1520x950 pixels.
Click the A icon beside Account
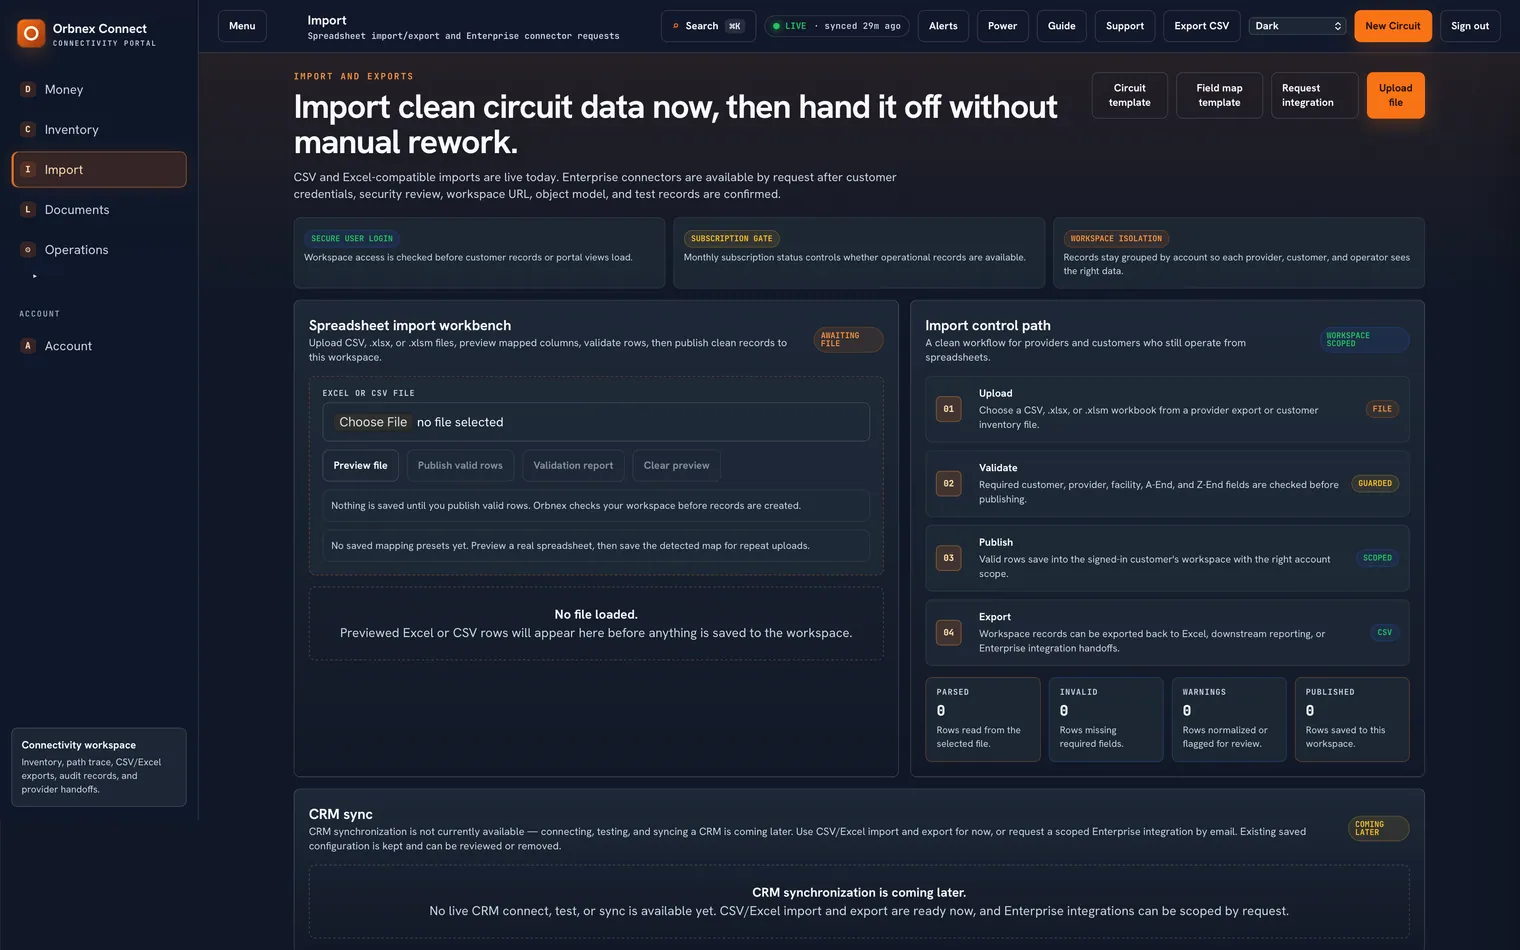pyautogui.click(x=28, y=345)
